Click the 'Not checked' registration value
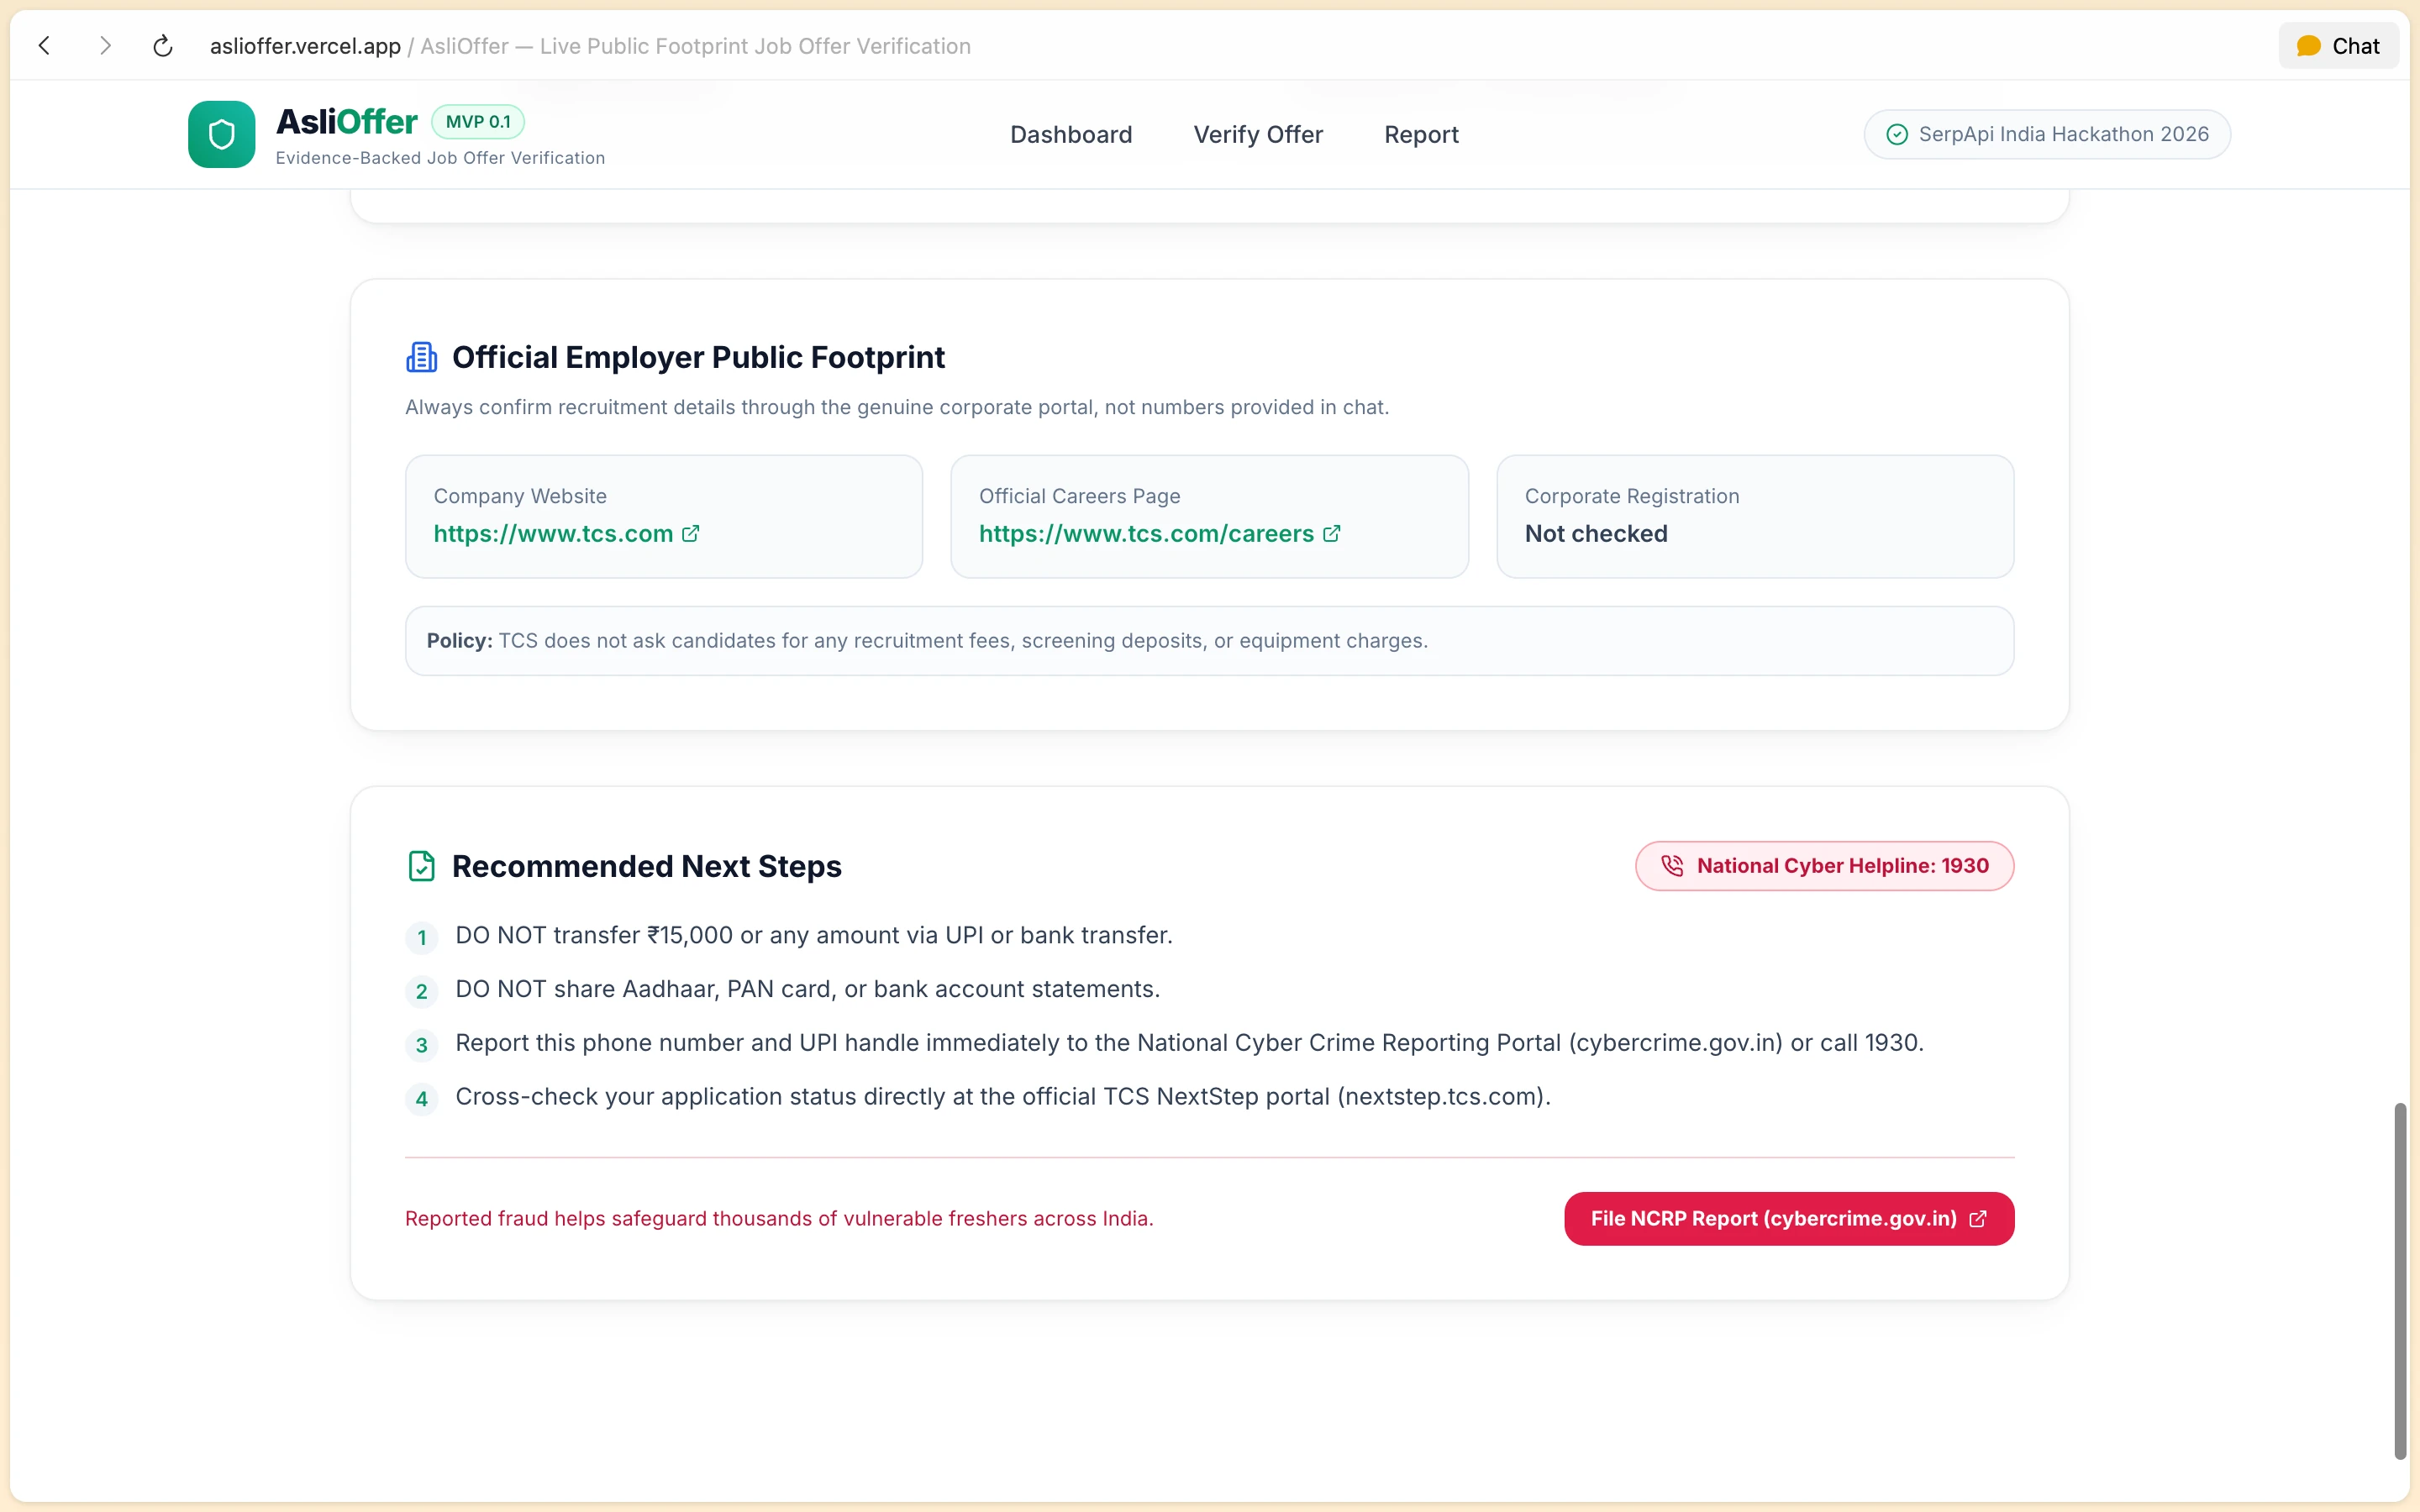Screen dimensions: 2420x1512 coord(1596,534)
